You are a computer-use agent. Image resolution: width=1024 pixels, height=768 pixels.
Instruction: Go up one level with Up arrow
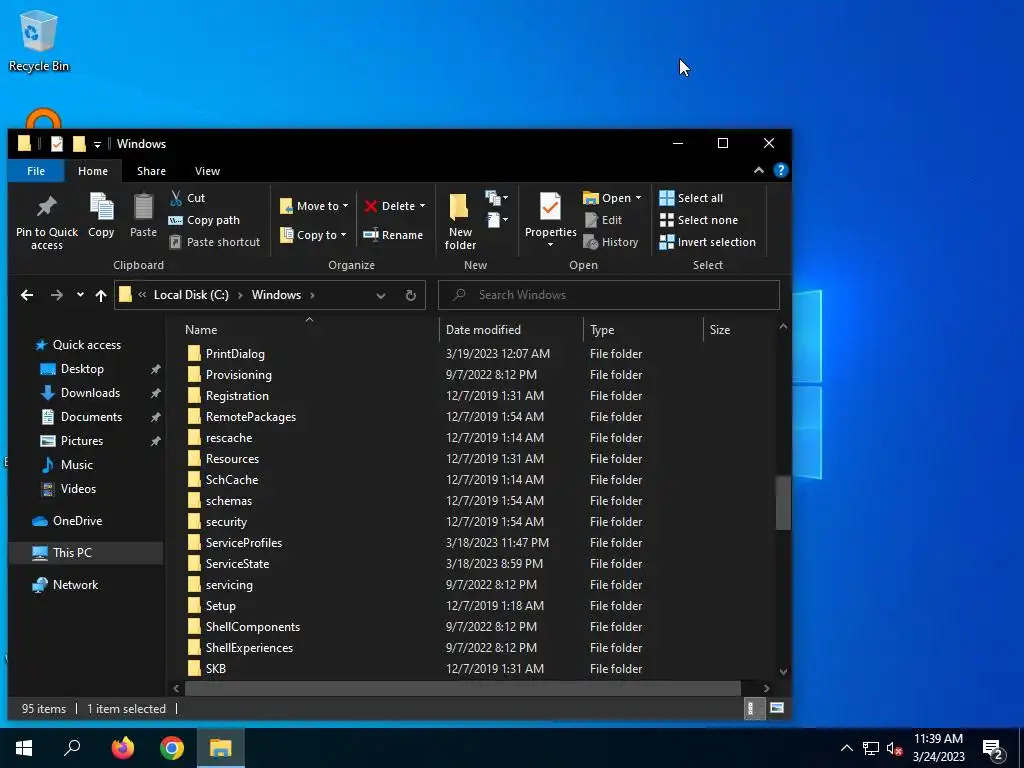[101, 295]
